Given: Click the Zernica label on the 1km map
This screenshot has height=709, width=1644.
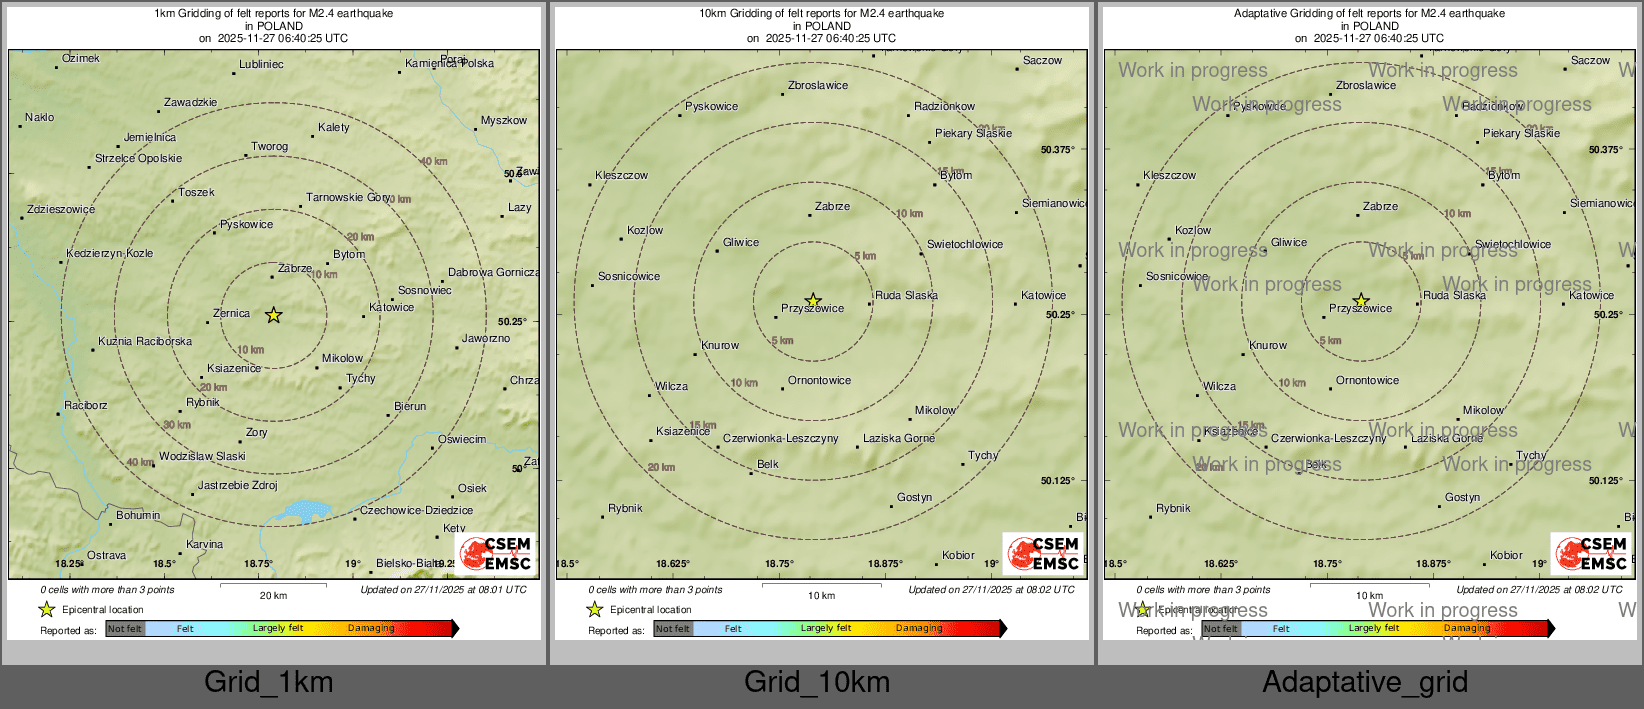Looking at the screenshot, I should [x=232, y=313].
